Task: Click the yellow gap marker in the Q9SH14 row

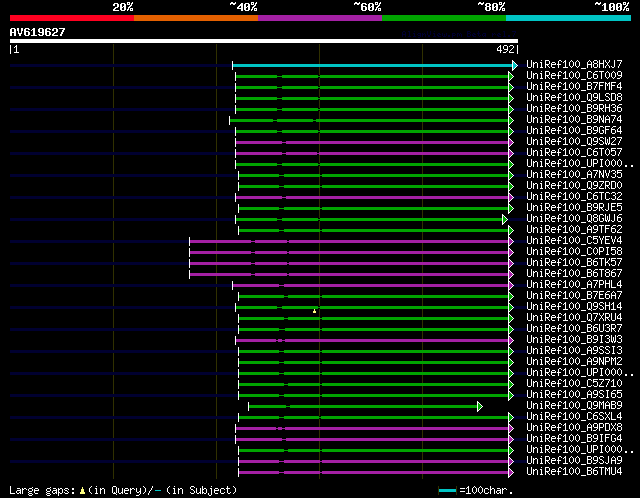Action: pos(314,311)
